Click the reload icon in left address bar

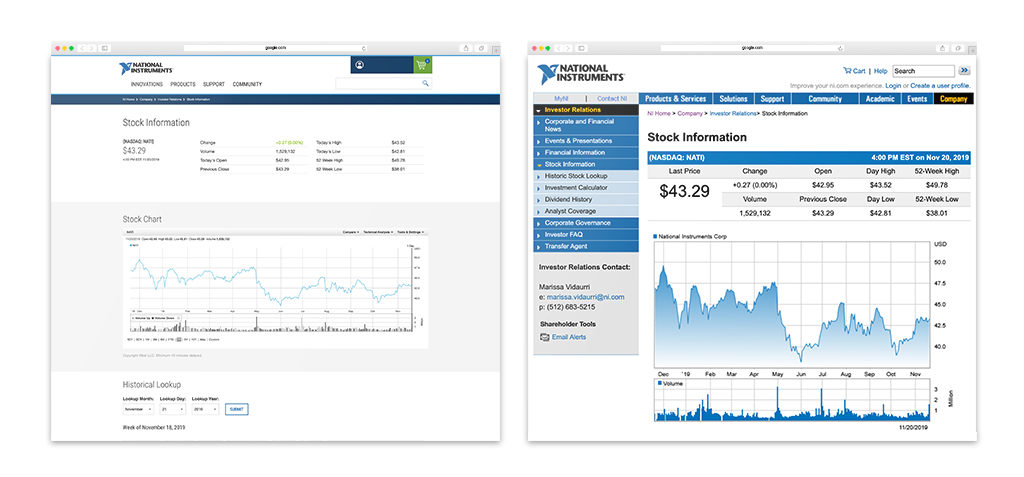click(363, 48)
